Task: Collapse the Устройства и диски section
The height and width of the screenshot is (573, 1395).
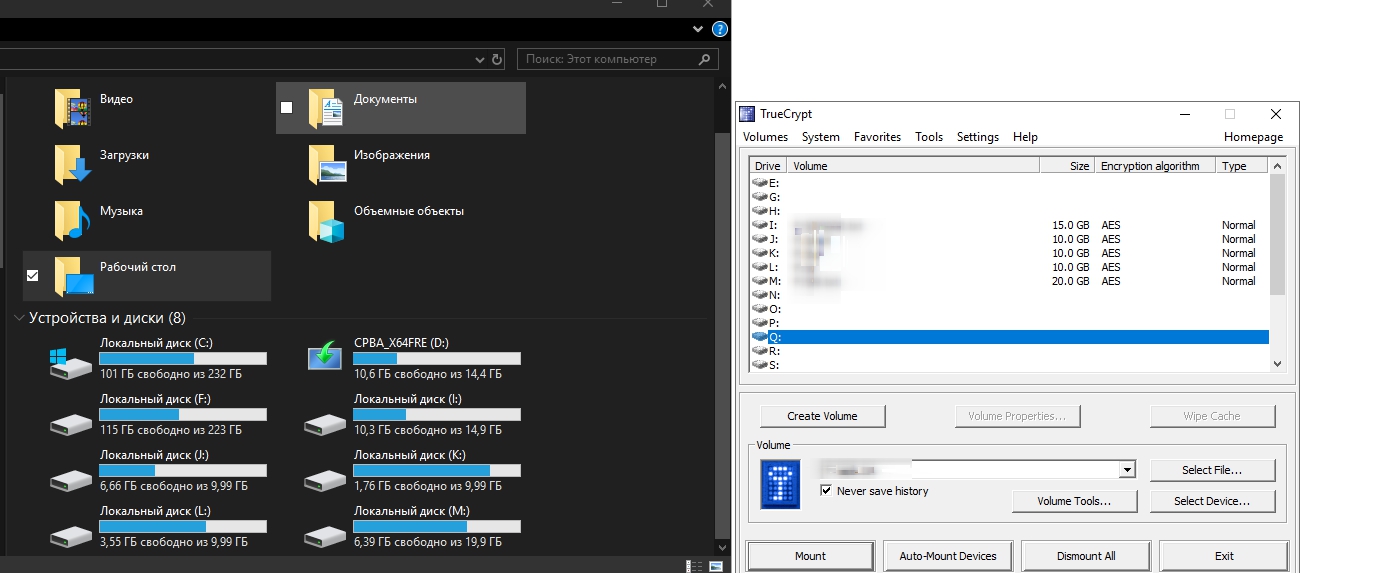Action: [x=19, y=318]
